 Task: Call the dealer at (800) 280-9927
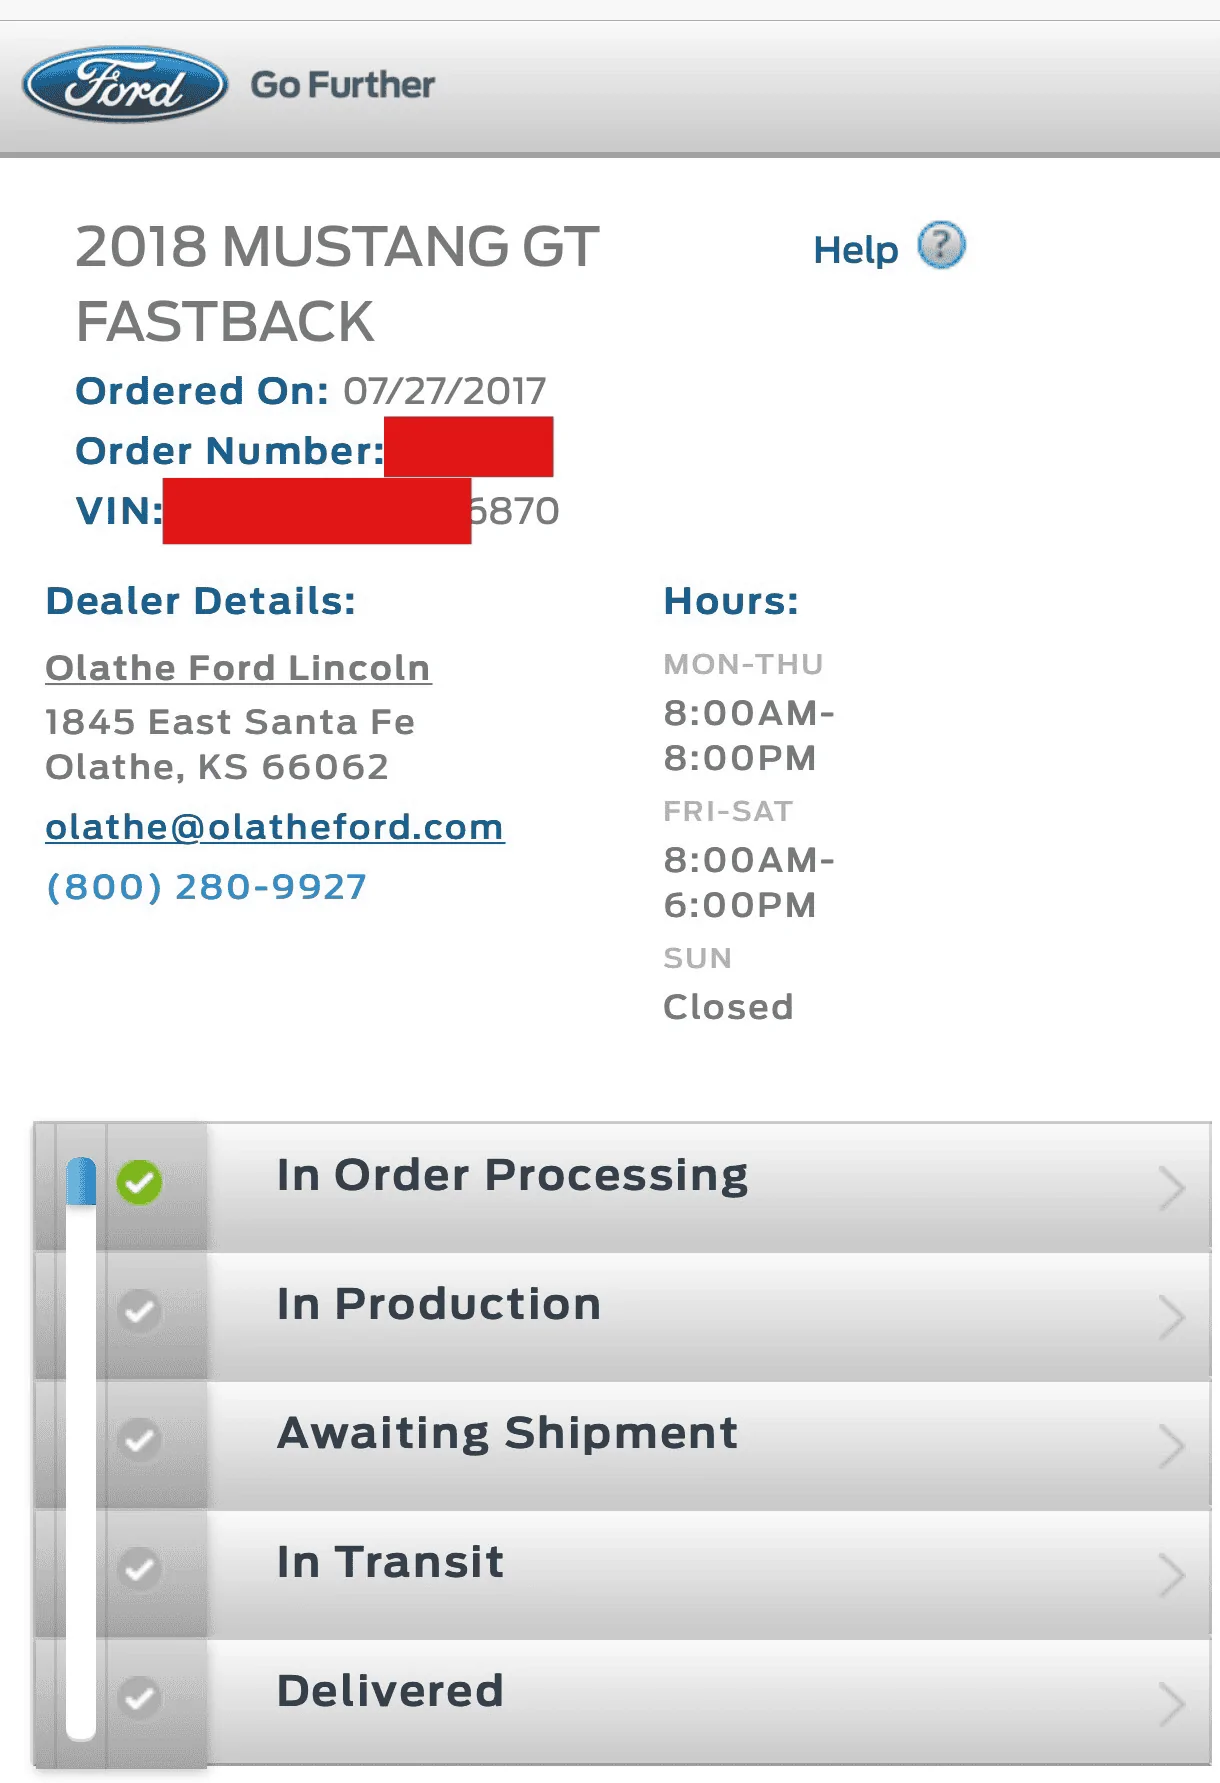tap(207, 887)
